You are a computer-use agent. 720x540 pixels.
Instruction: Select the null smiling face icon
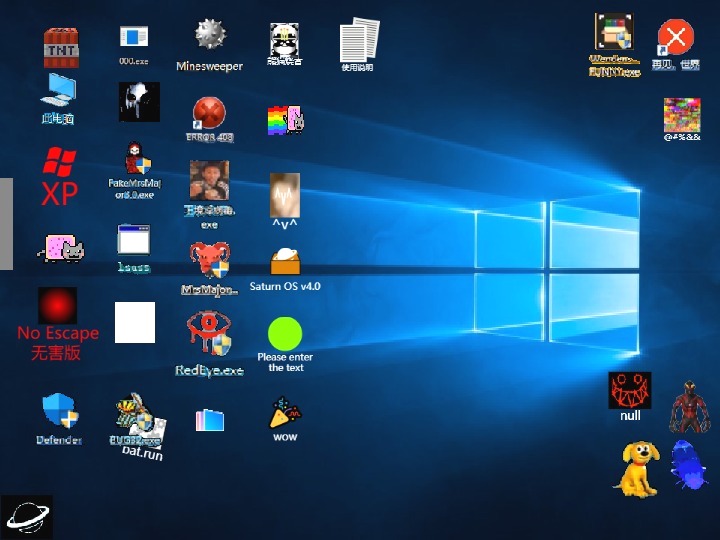point(630,390)
